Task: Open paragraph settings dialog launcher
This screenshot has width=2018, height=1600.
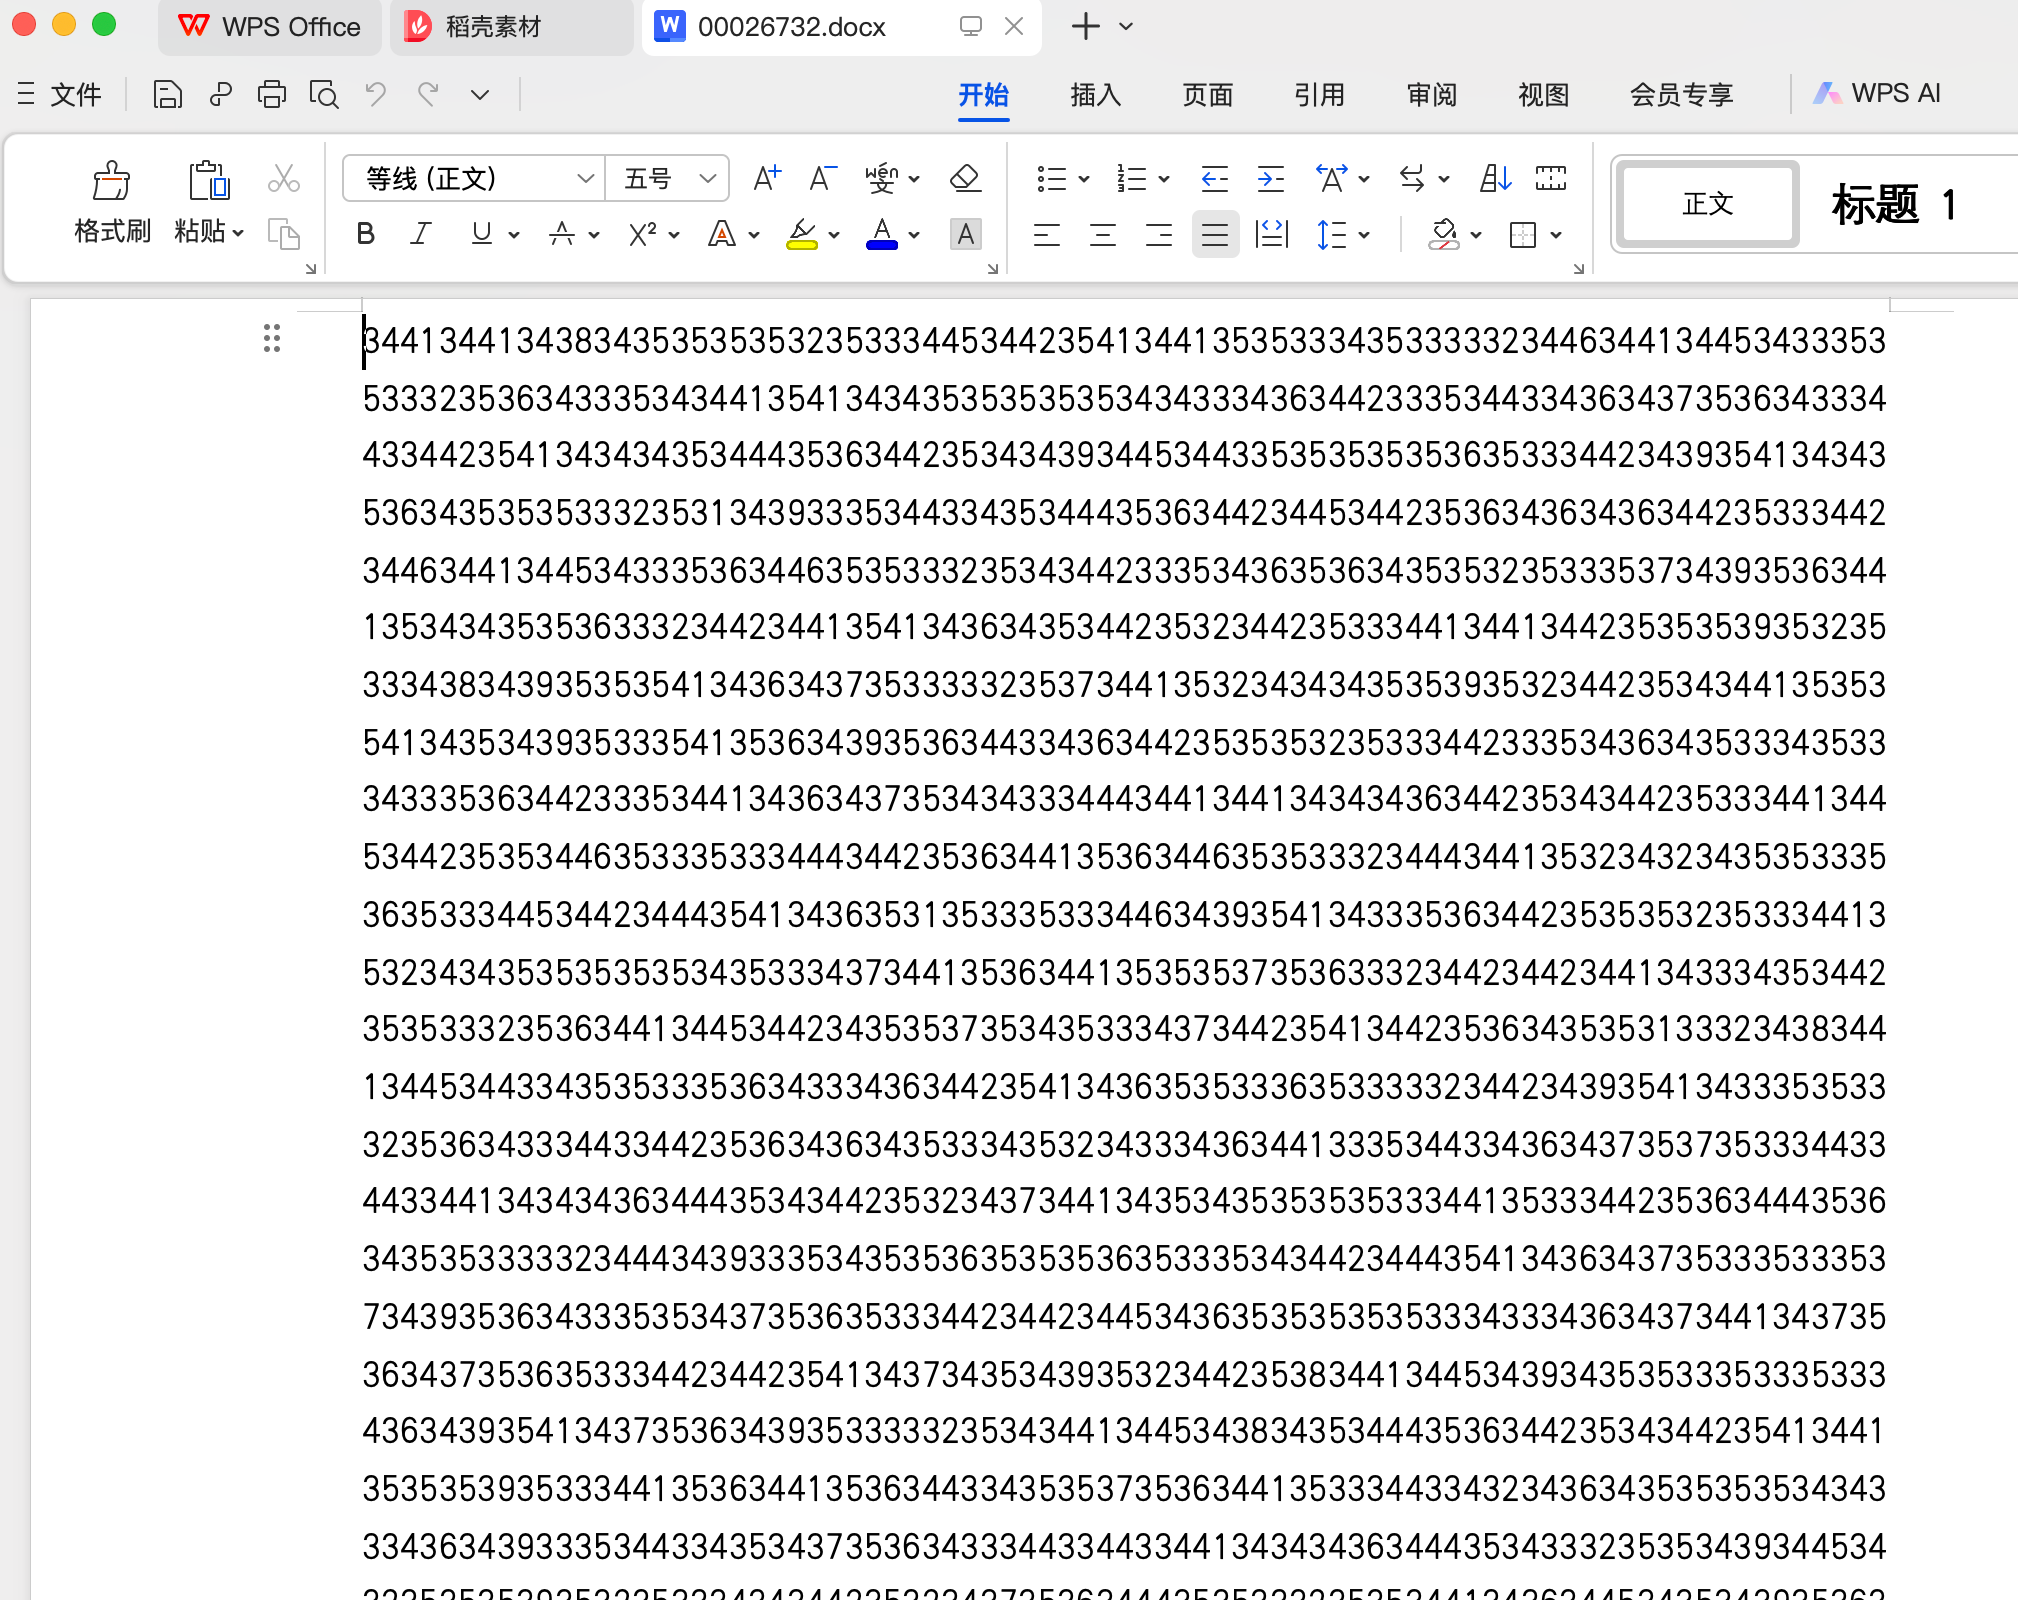Action: point(1579,268)
